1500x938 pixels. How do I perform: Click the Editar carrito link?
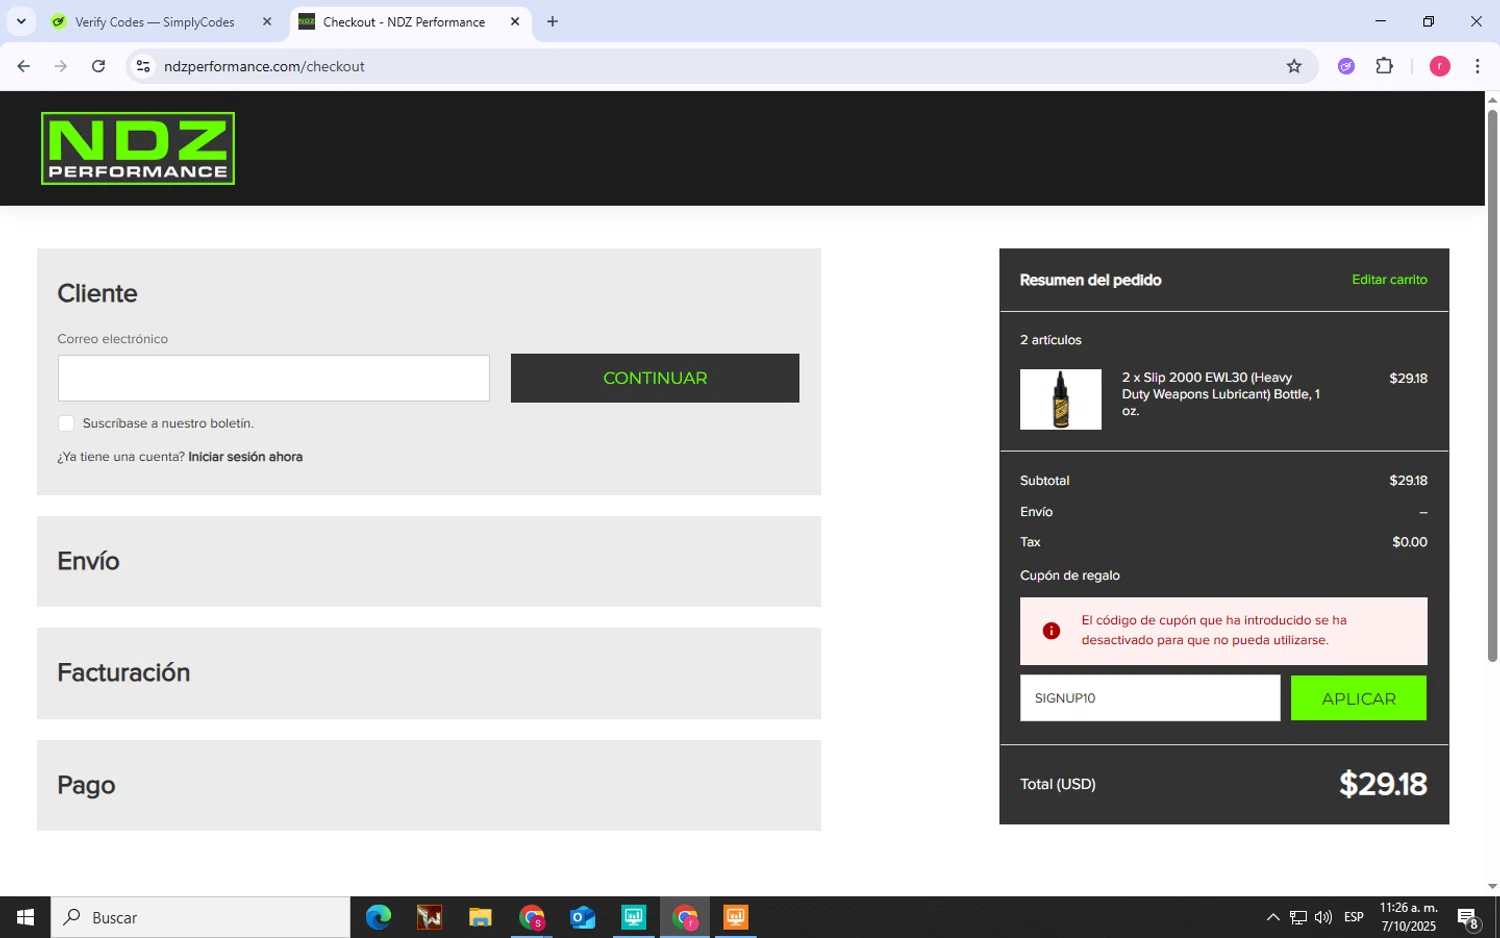click(1389, 279)
